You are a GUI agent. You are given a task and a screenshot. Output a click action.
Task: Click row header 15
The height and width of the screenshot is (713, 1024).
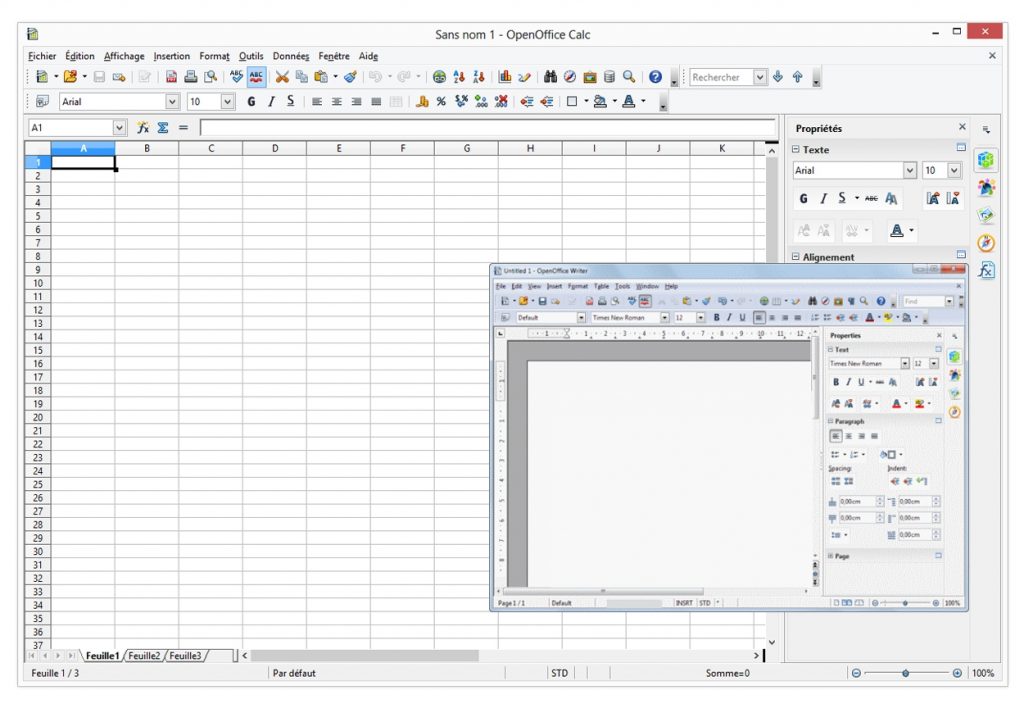point(38,350)
